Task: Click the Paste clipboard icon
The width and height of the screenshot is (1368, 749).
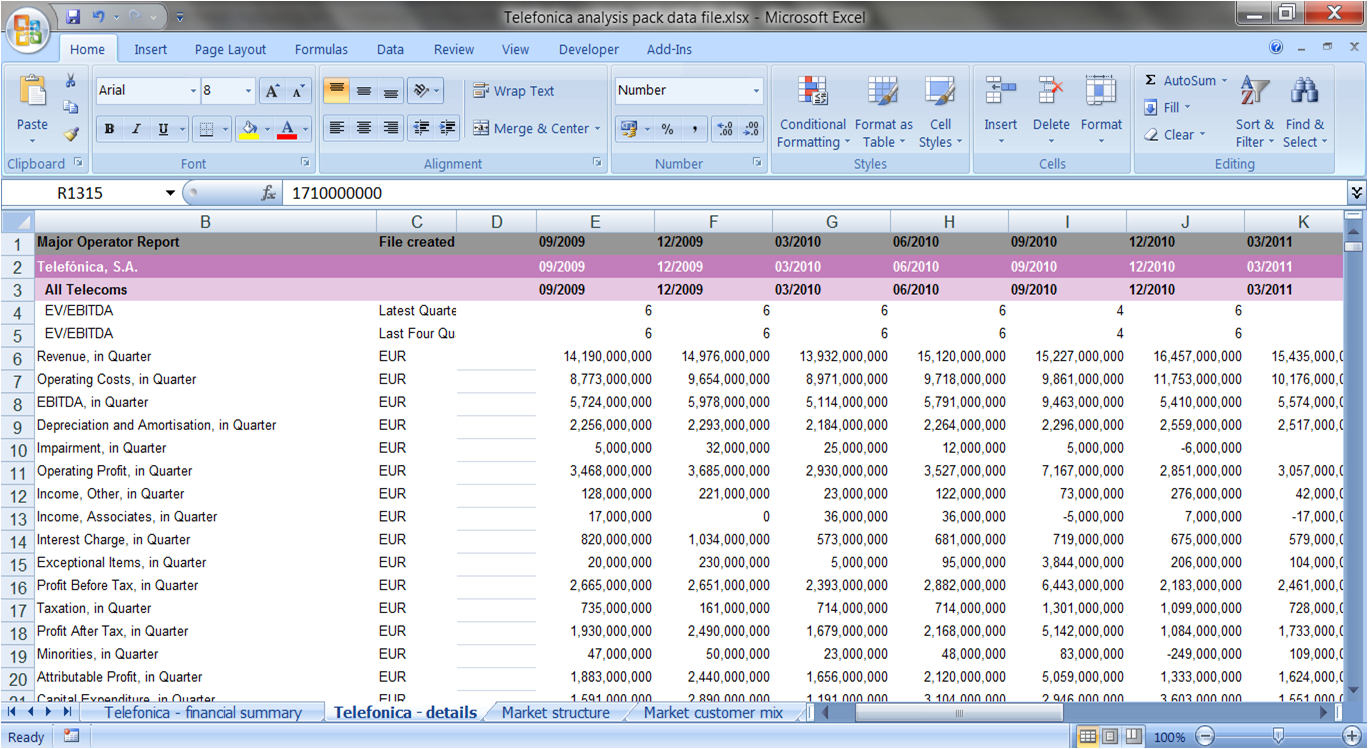Action: [x=32, y=91]
